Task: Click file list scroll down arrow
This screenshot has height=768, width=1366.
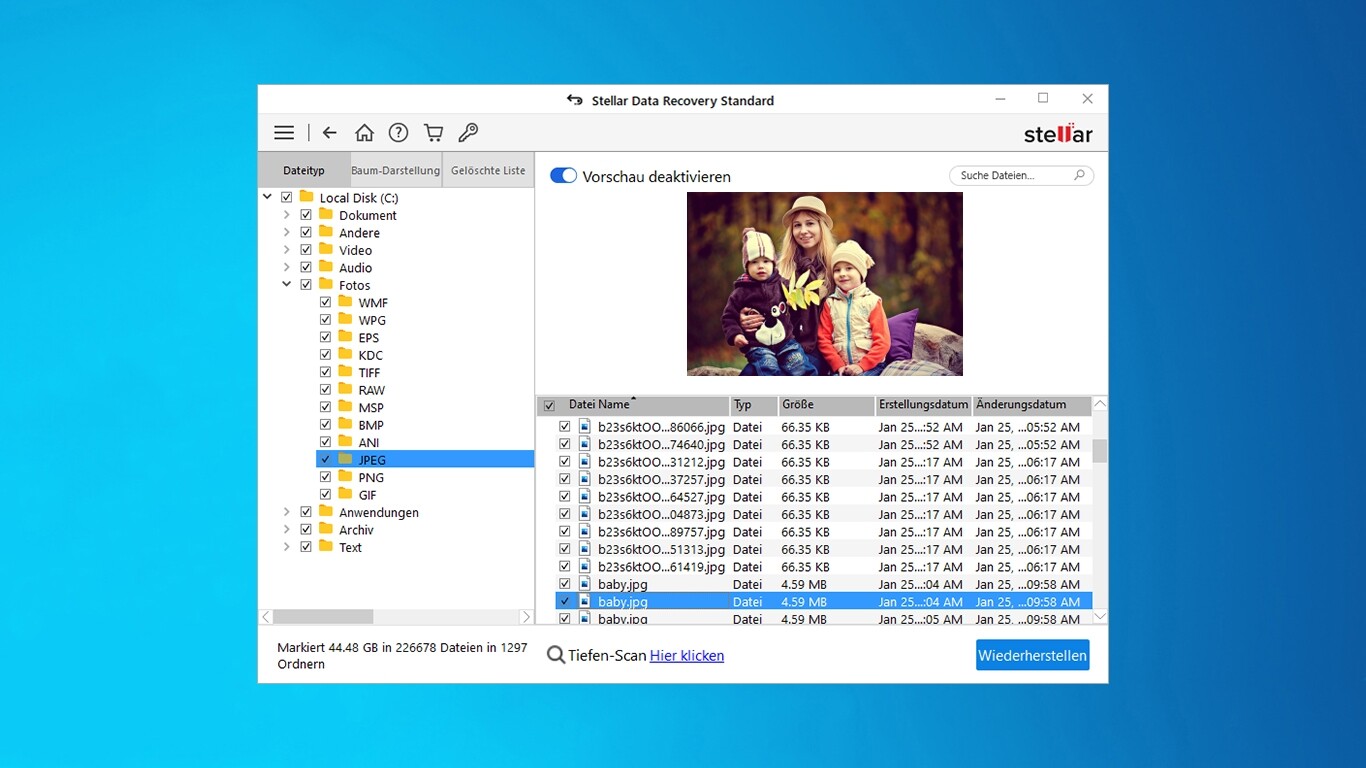Action: click(x=1100, y=617)
